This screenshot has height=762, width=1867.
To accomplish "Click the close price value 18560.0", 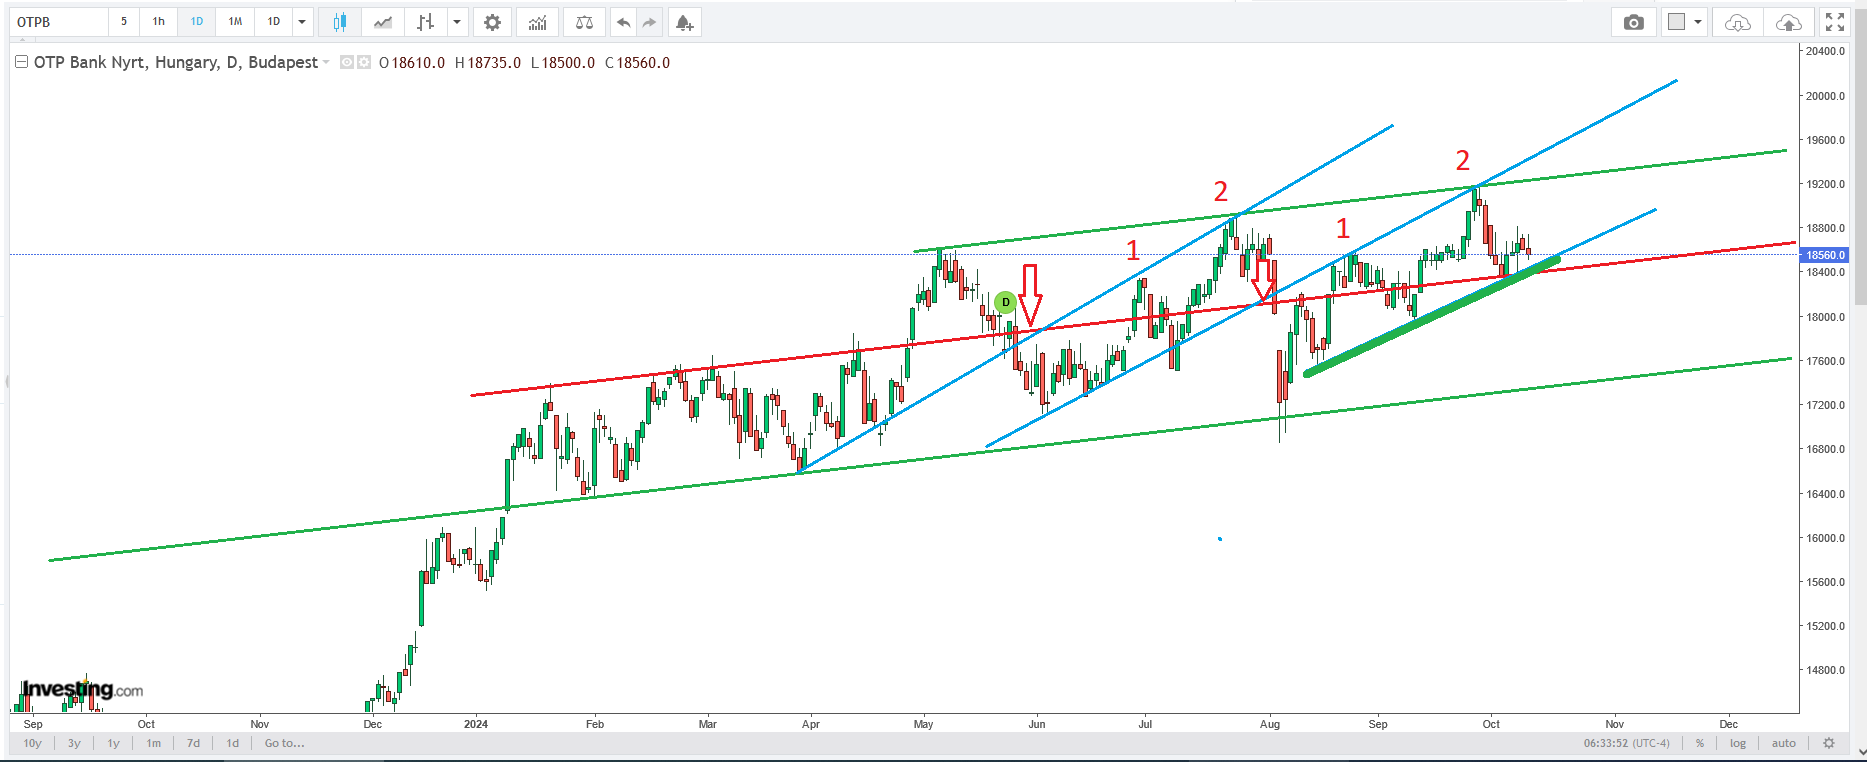I will click(644, 62).
